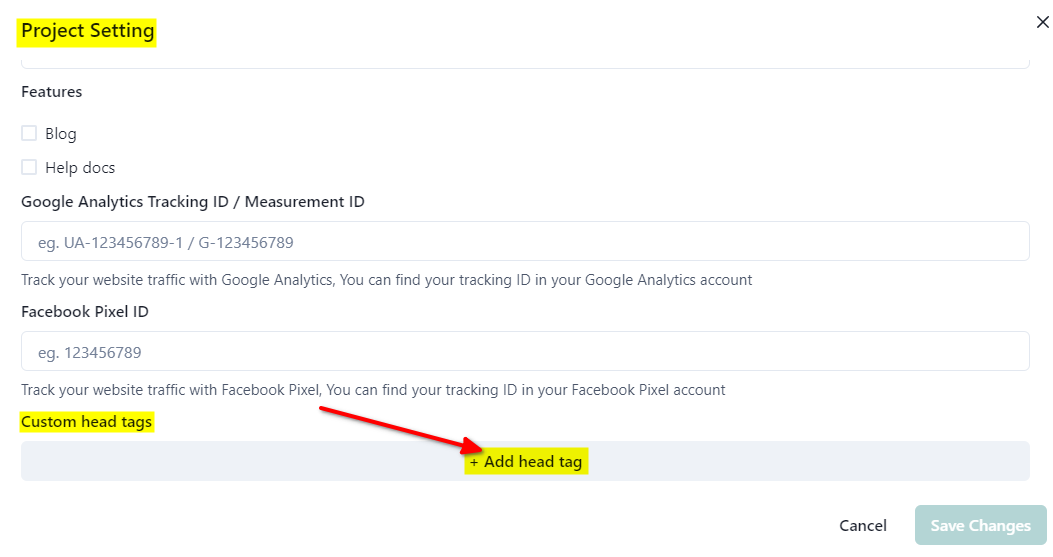The width and height of the screenshot is (1053, 557).
Task: Enable the Blog feature checkbox
Action: point(29,133)
